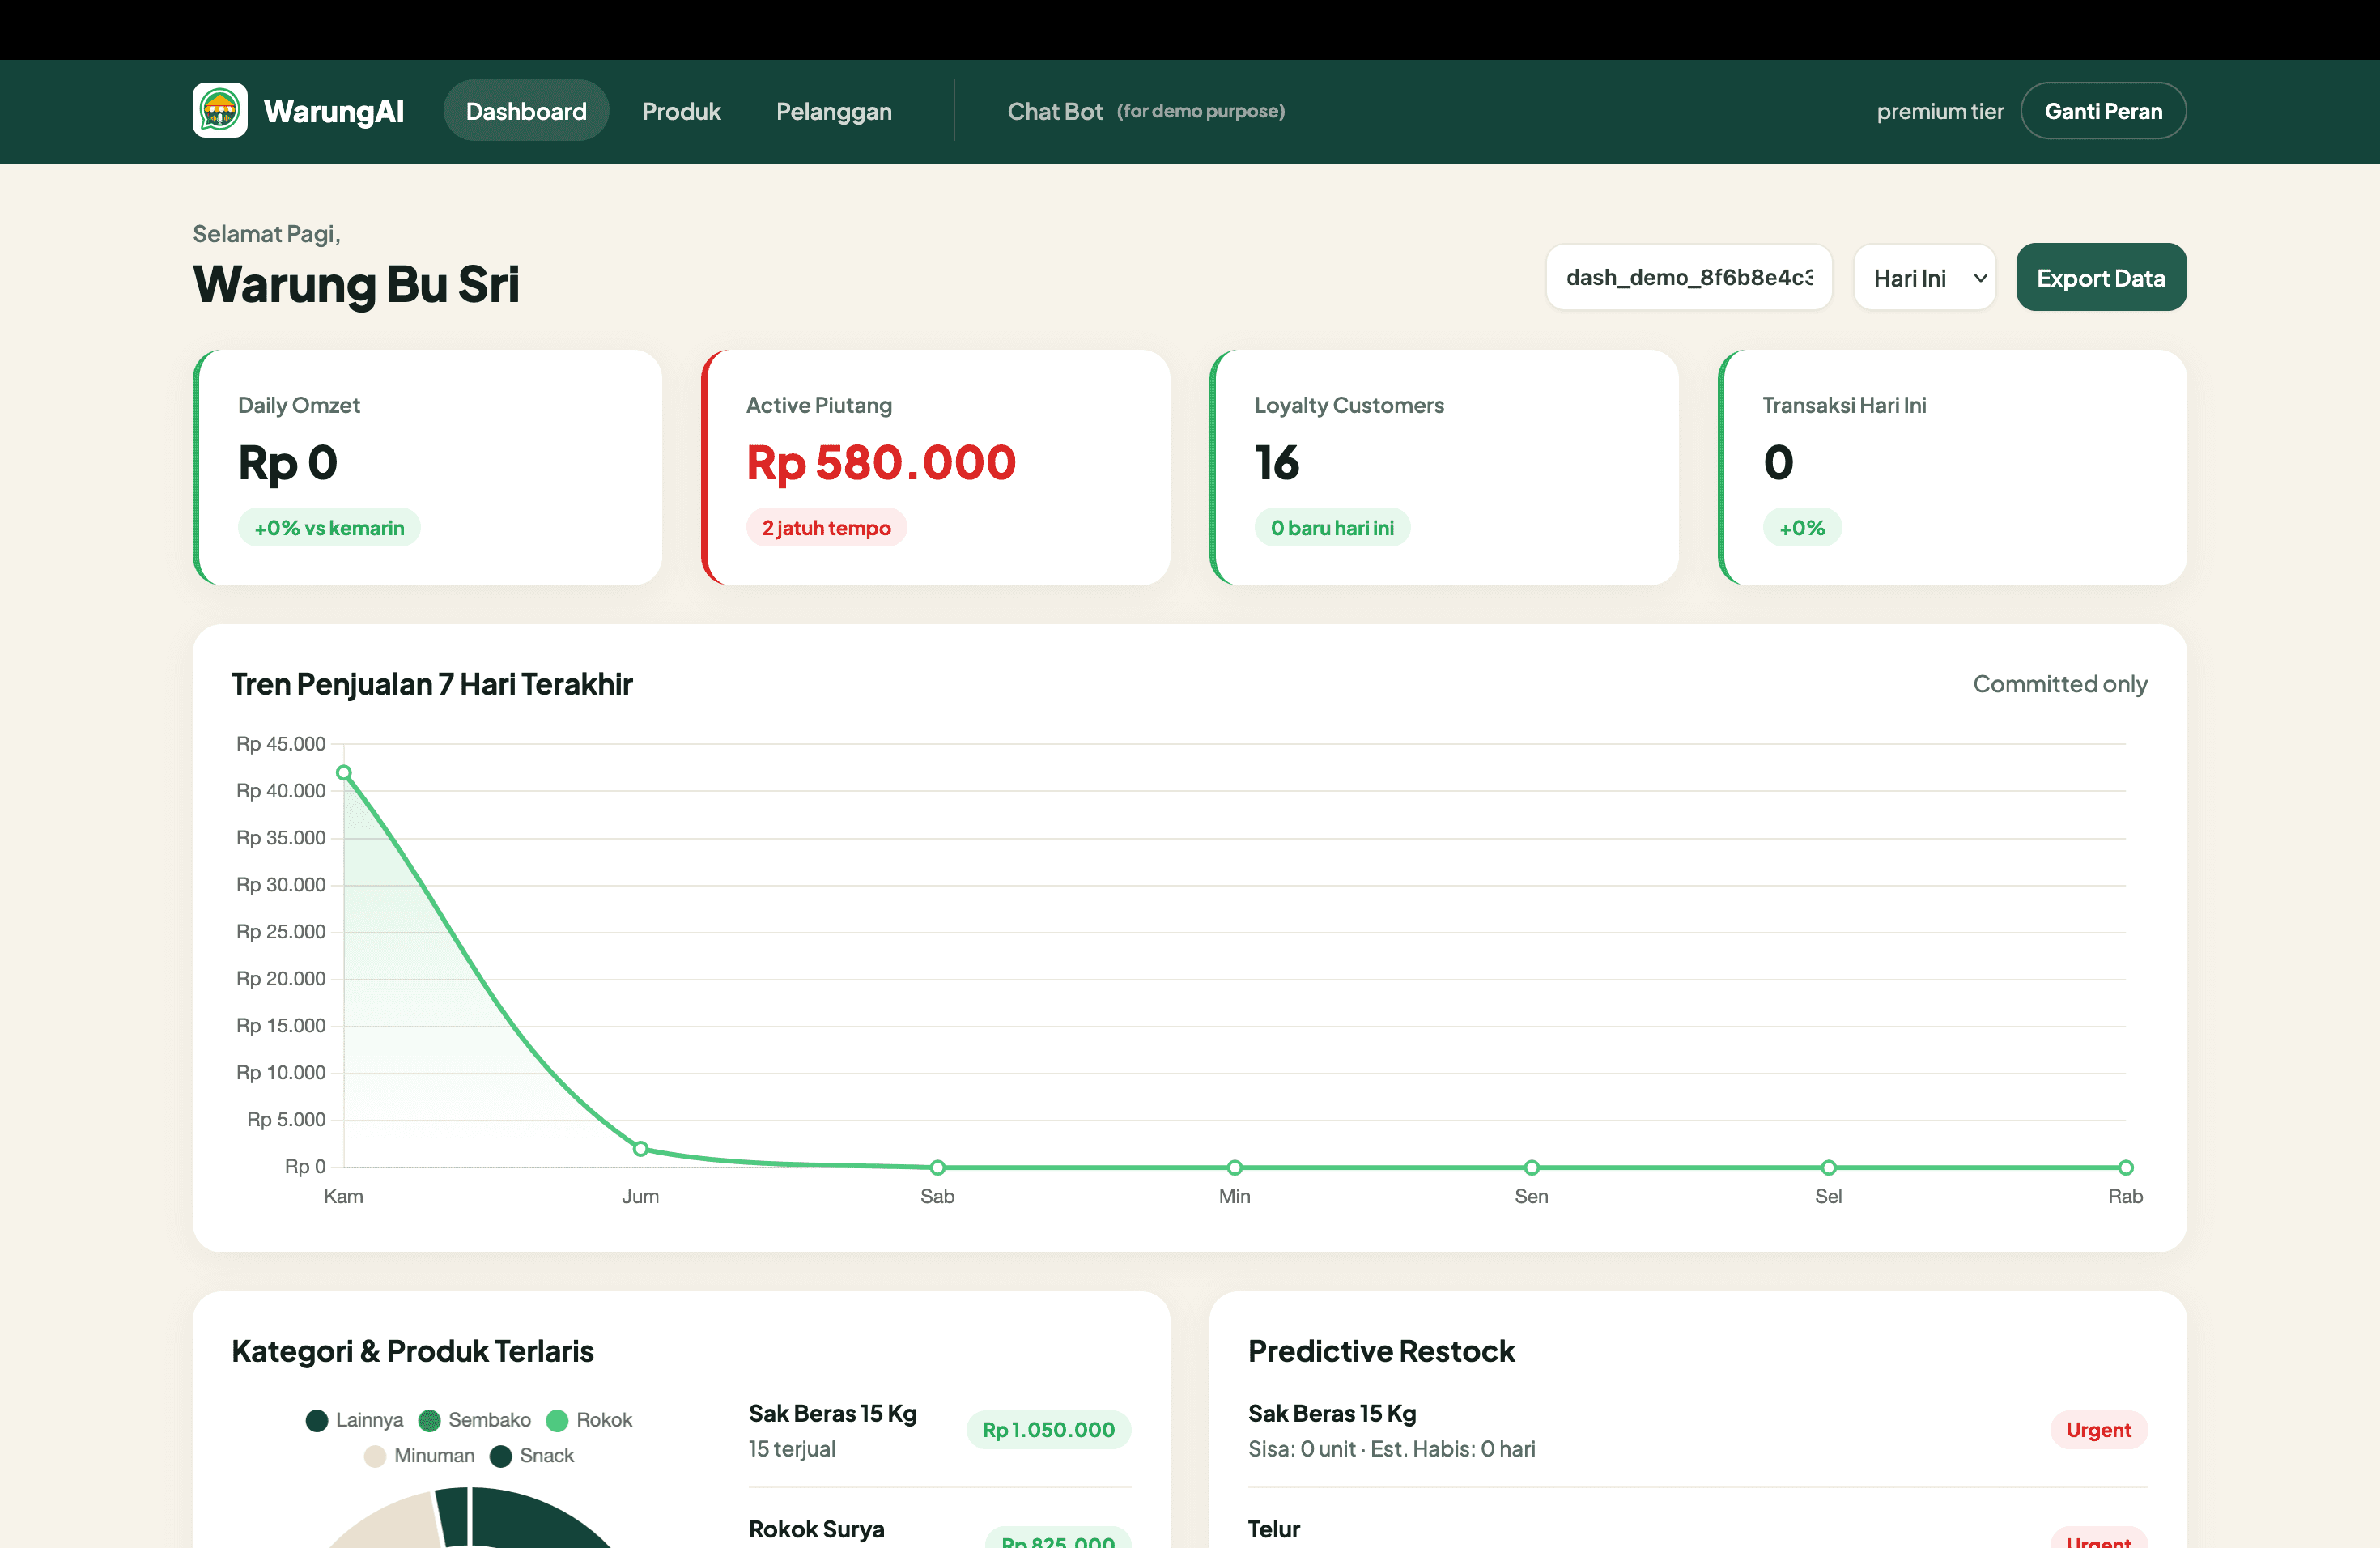This screenshot has height=1548, width=2380.
Task: Click the premium tier label
Action: click(1940, 111)
